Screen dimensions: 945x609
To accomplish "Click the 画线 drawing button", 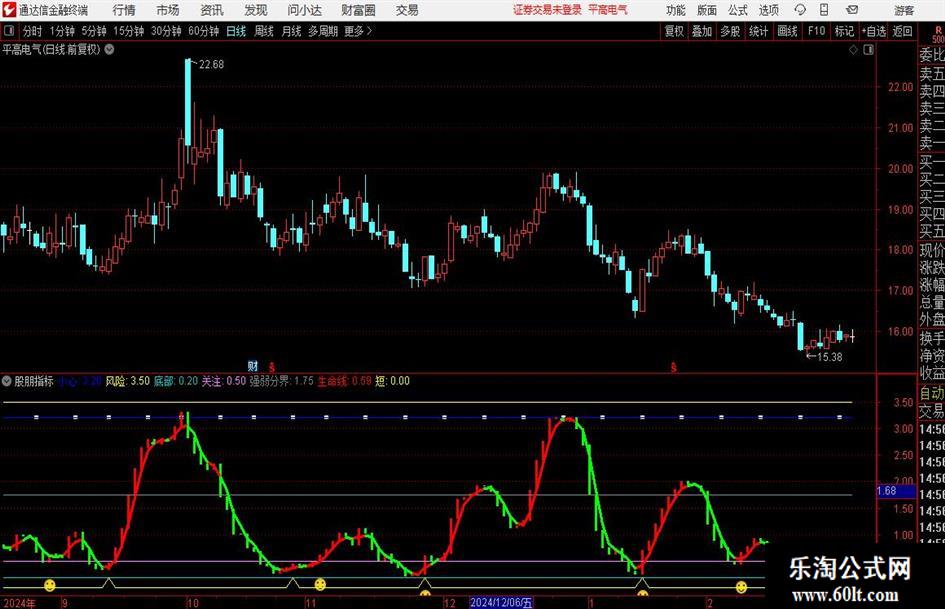I will point(787,31).
